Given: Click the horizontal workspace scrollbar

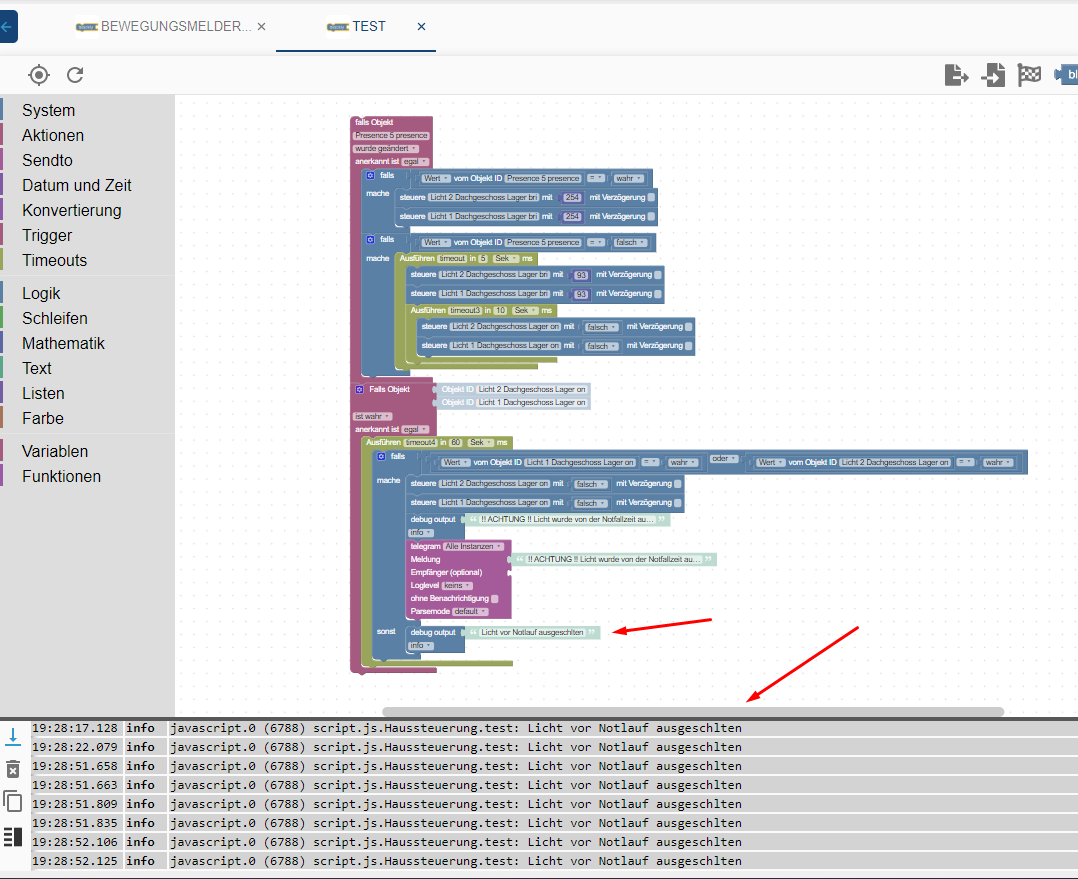Looking at the screenshot, I should tap(692, 712).
